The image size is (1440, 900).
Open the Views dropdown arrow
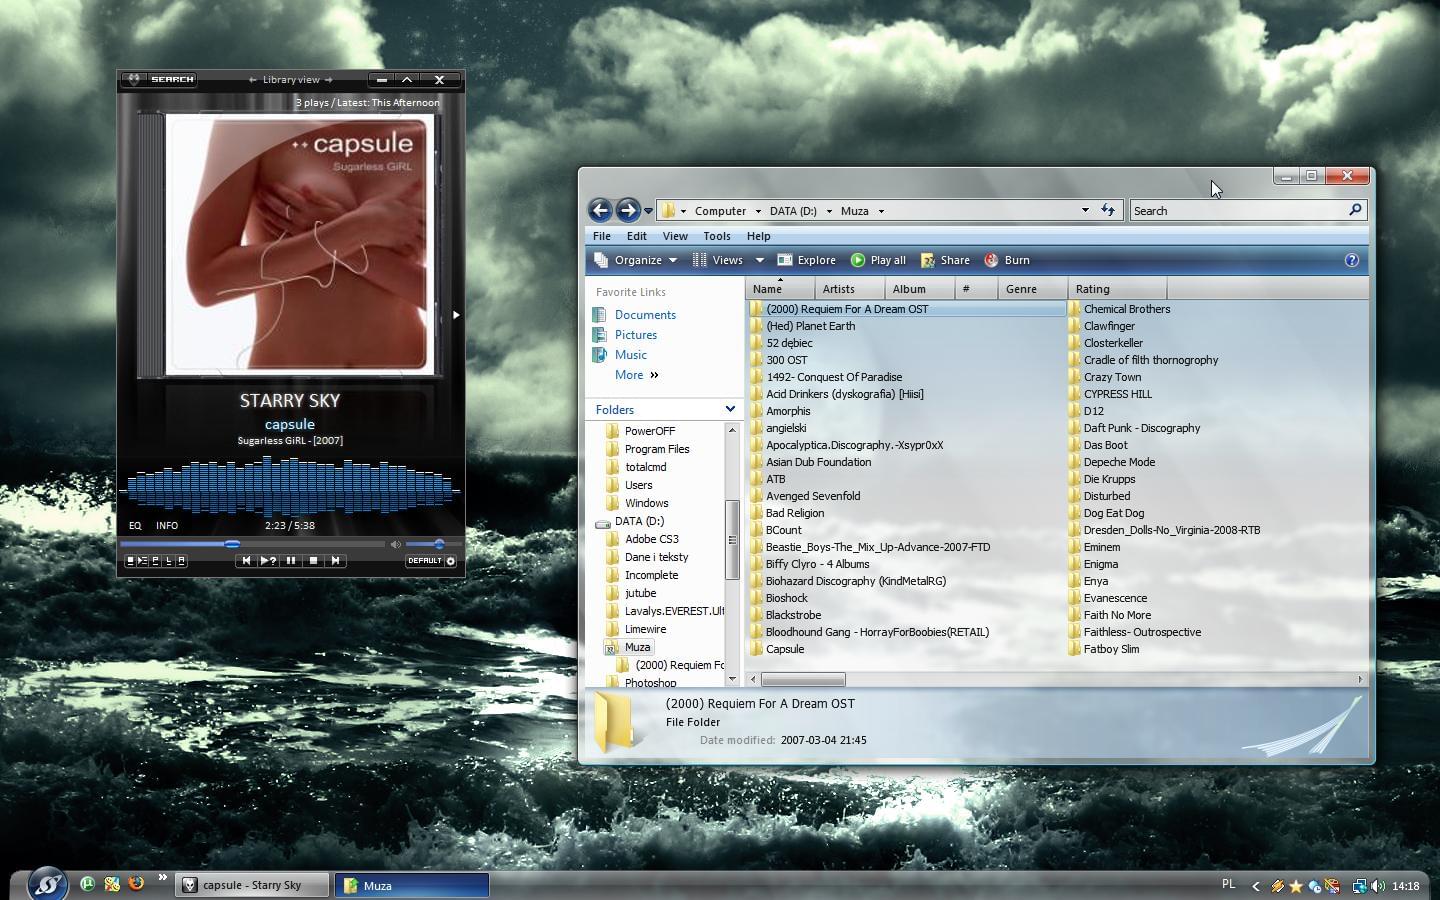(x=759, y=260)
